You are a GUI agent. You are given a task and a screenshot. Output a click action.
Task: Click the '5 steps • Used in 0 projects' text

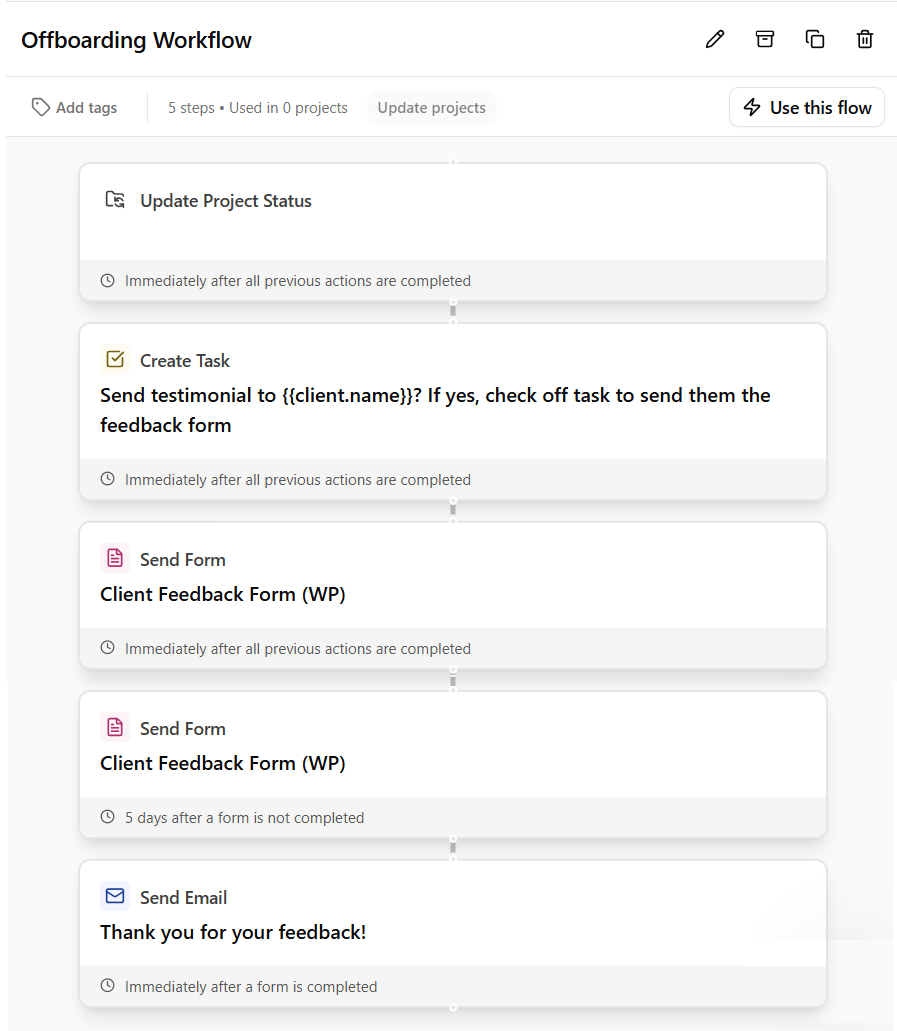[x=257, y=108]
